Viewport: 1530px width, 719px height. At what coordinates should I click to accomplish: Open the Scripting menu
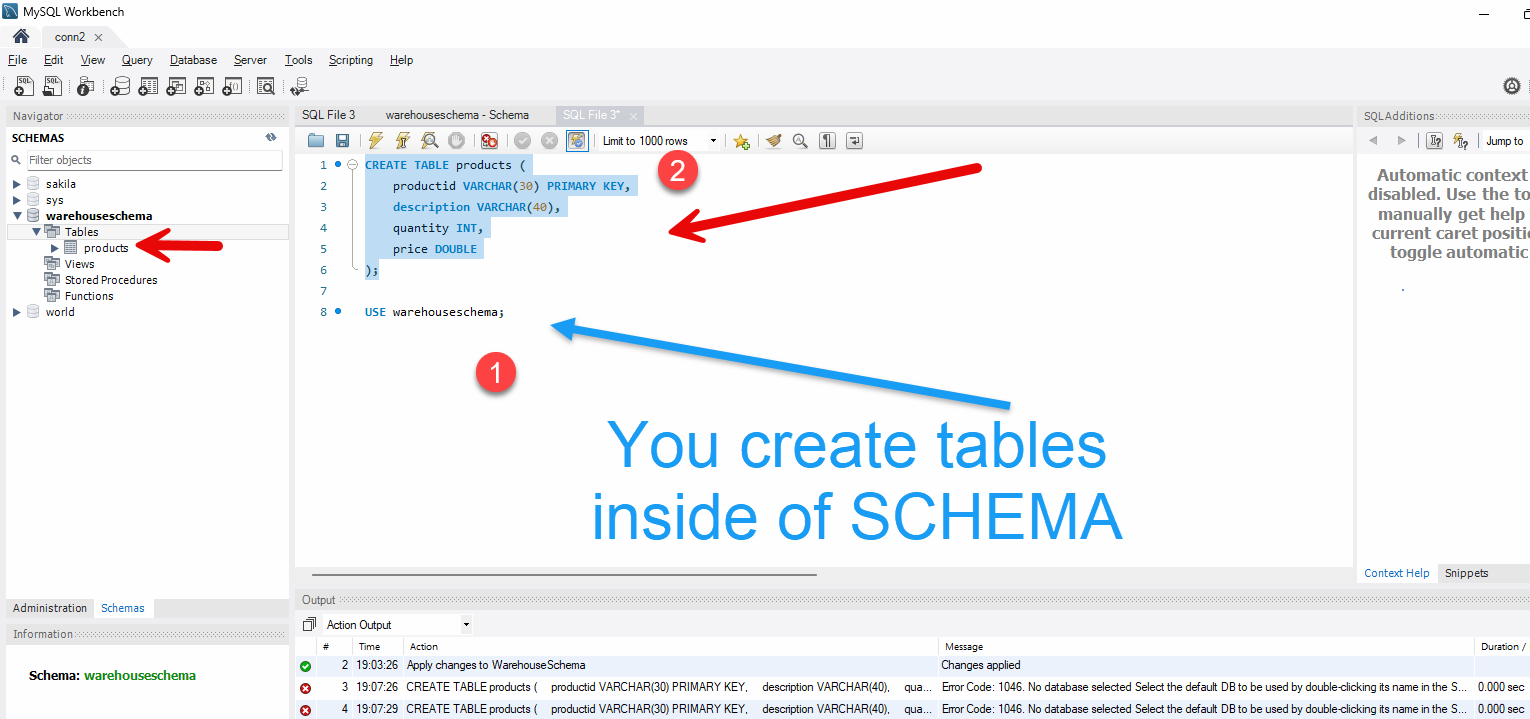tap(351, 60)
